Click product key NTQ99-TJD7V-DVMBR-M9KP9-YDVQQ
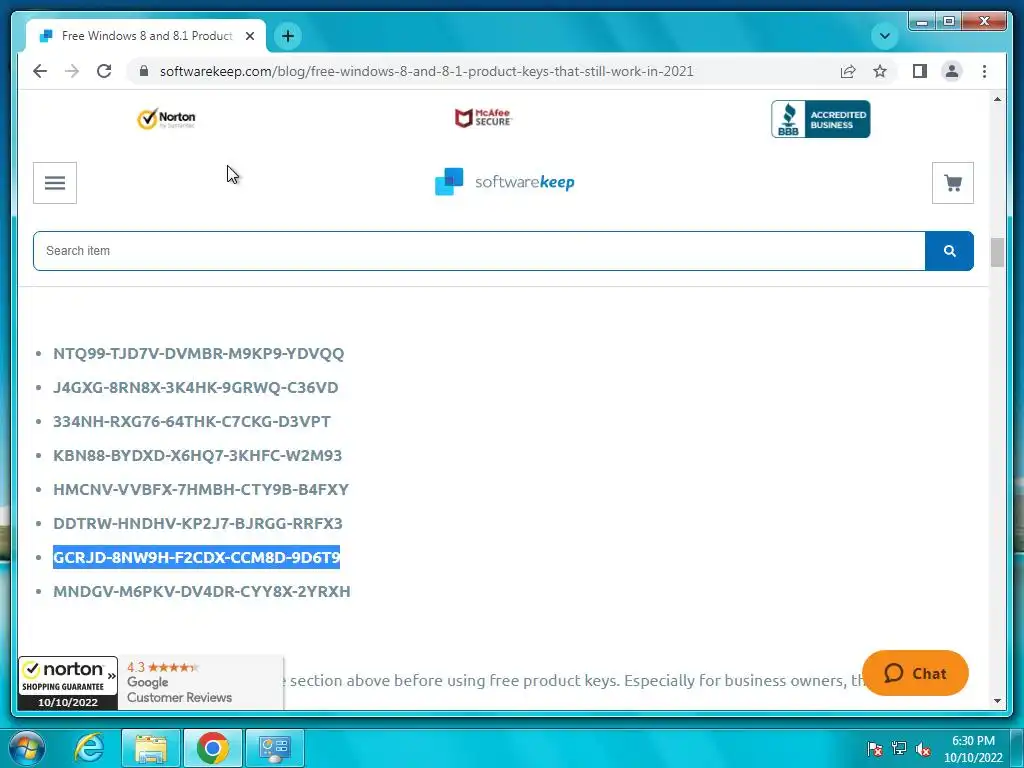The image size is (1024, 768). [199, 353]
